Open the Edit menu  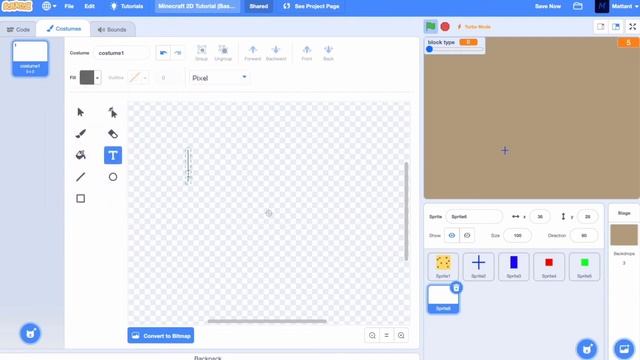pyautogui.click(x=89, y=6)
